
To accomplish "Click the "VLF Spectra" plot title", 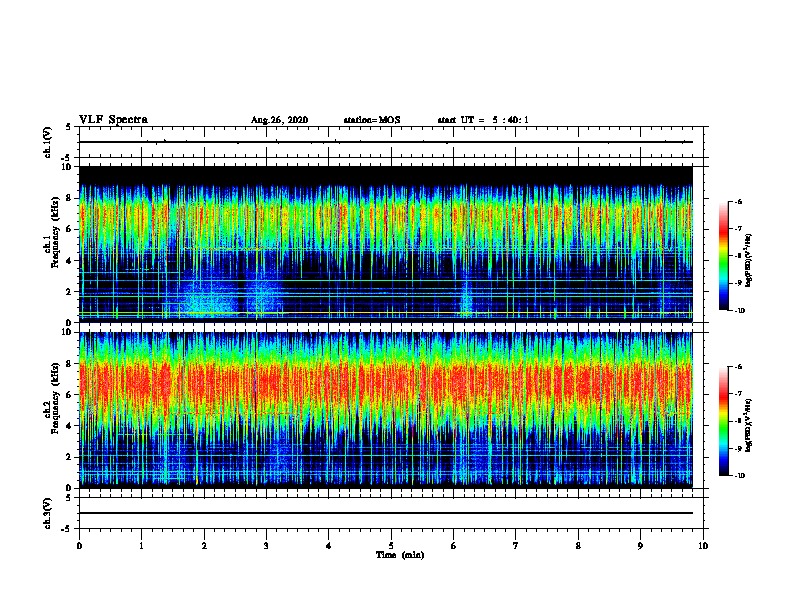I will pos(113,120).
